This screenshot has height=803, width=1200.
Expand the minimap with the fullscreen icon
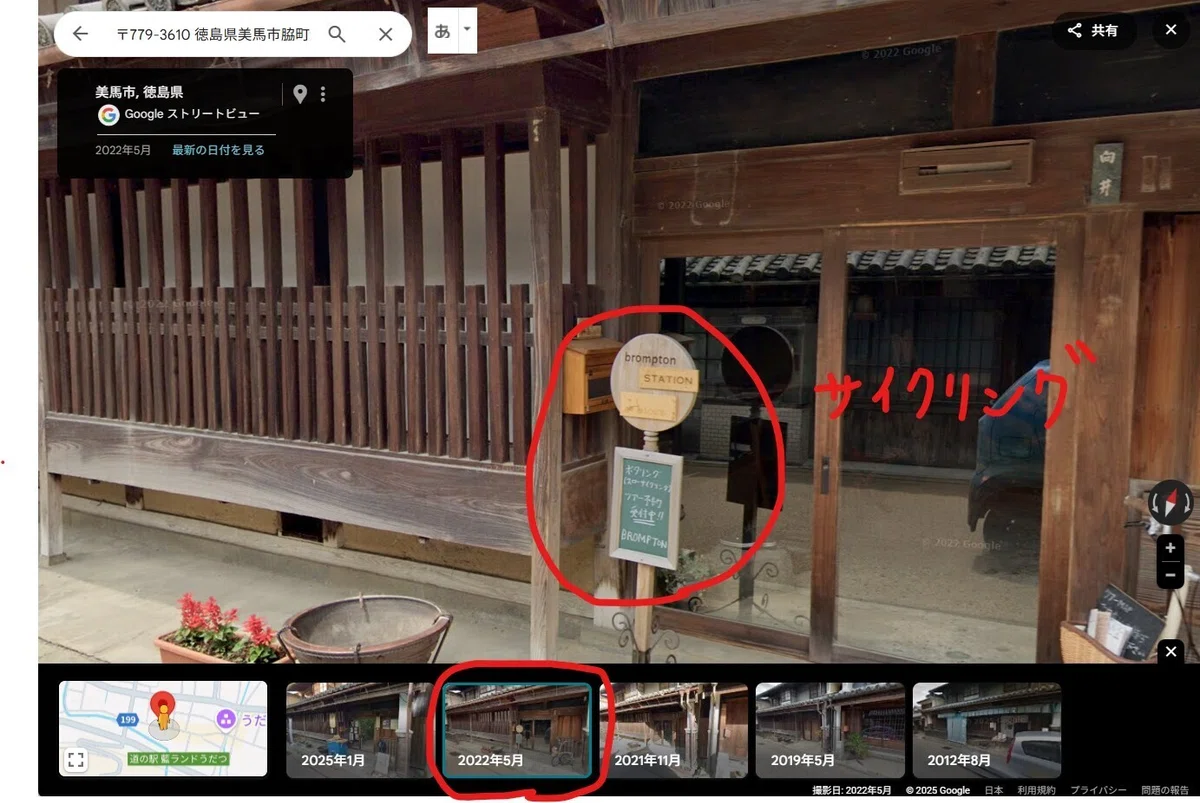75,760
